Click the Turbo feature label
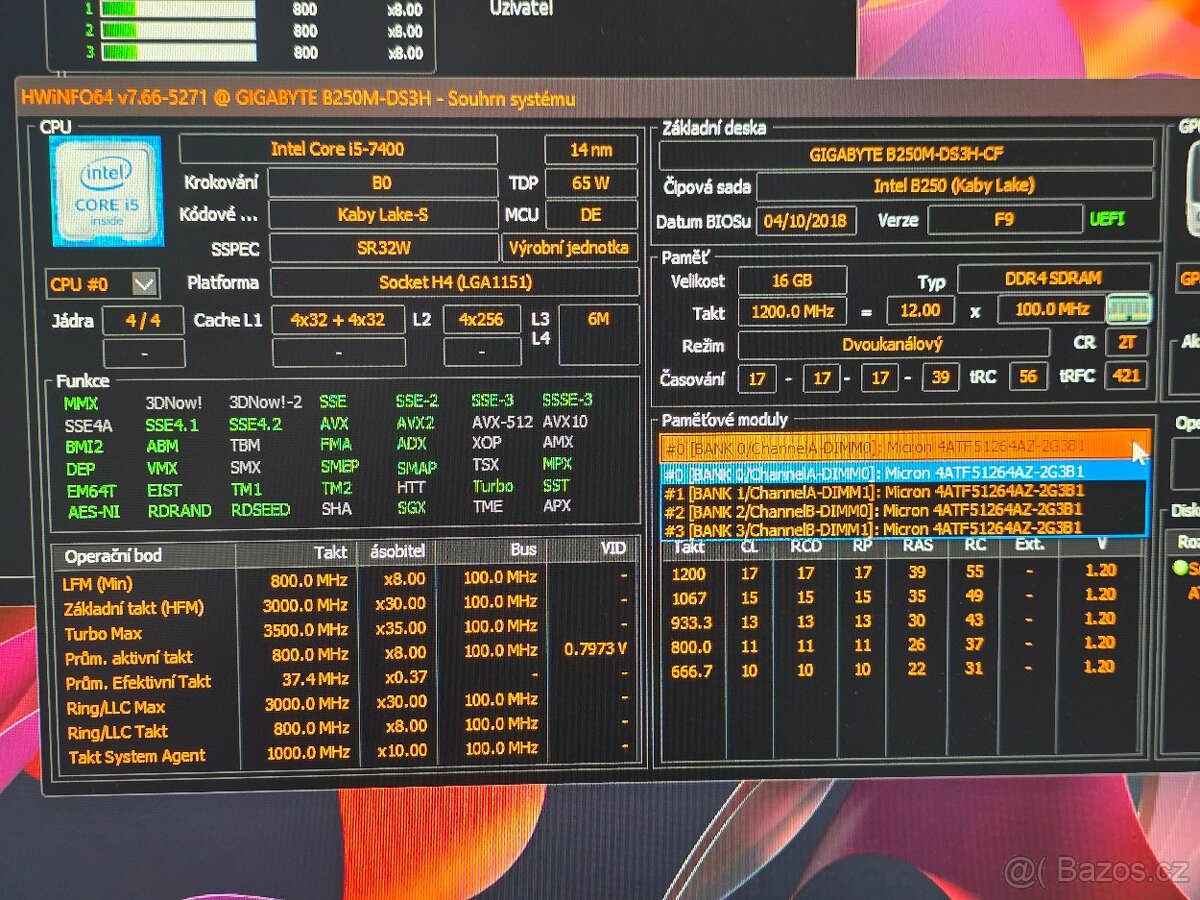1200x900 pixels. [493, 486]
